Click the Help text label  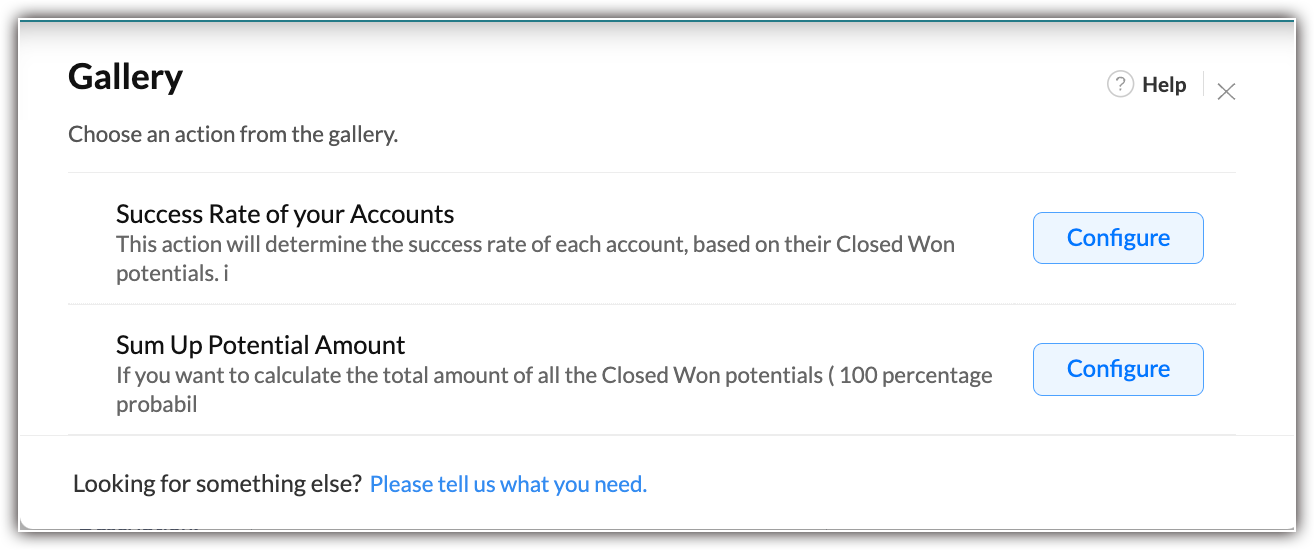(1164, 85)
